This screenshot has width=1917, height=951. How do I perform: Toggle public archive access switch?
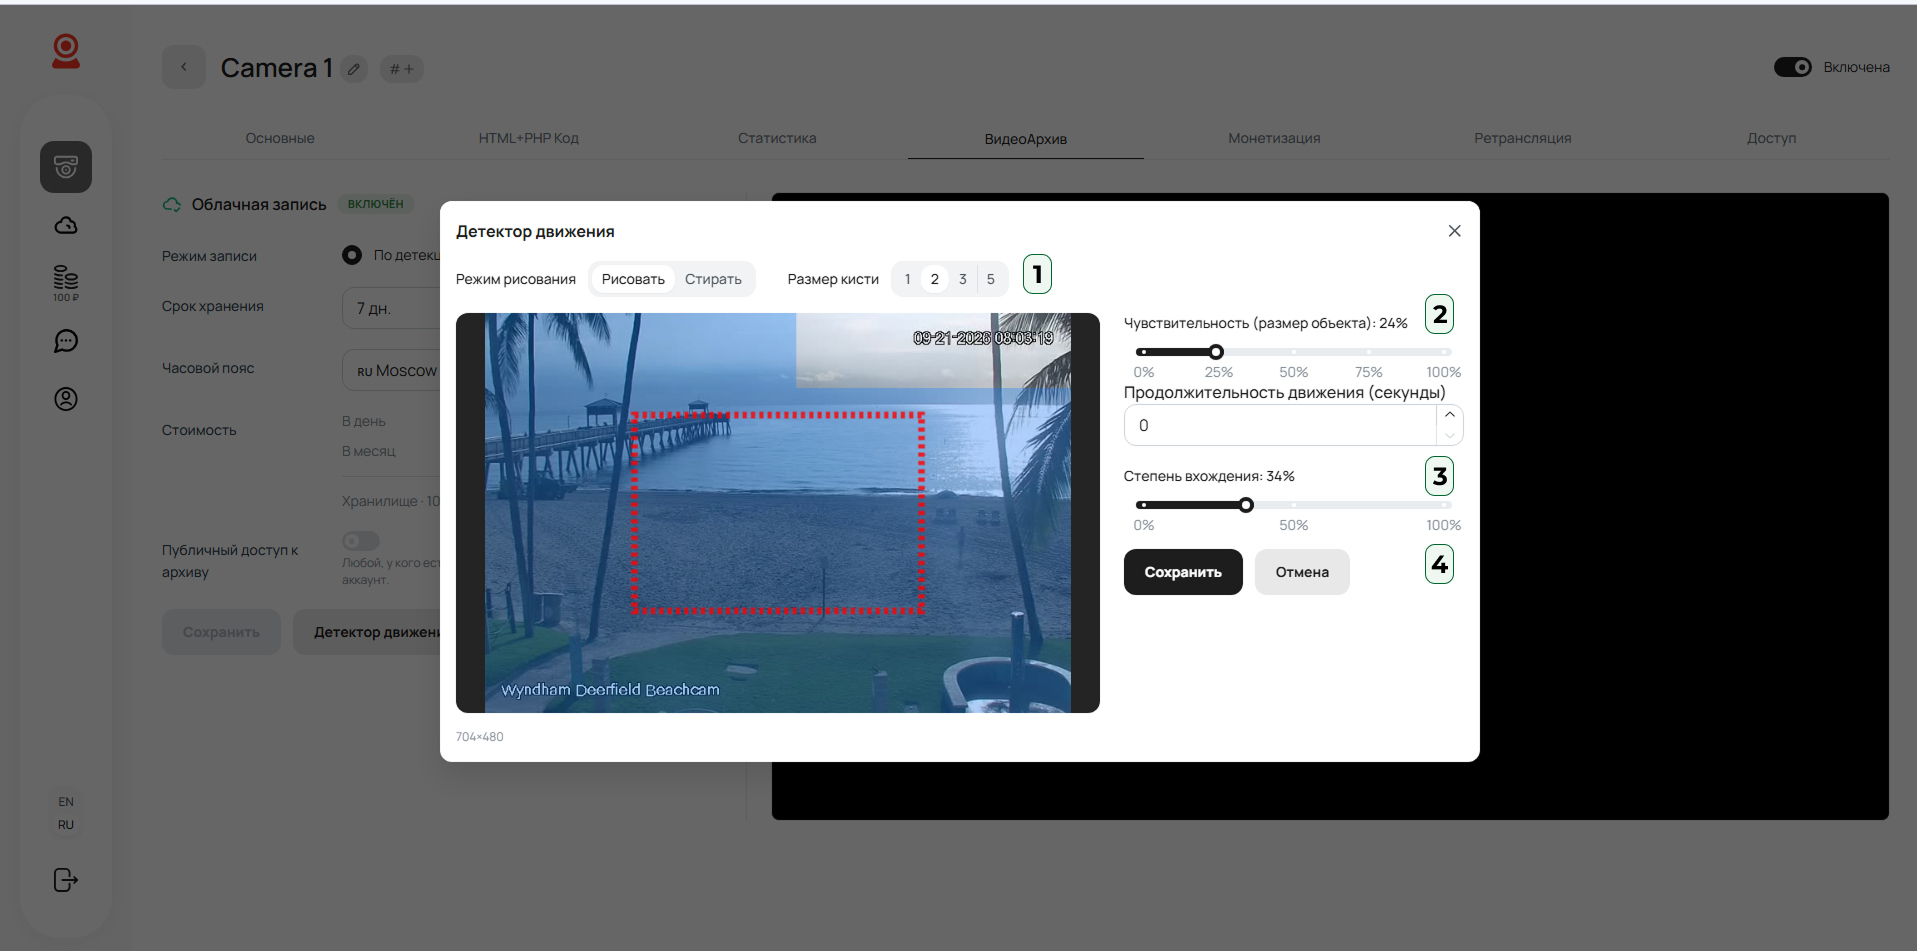[x=361, y=541]
